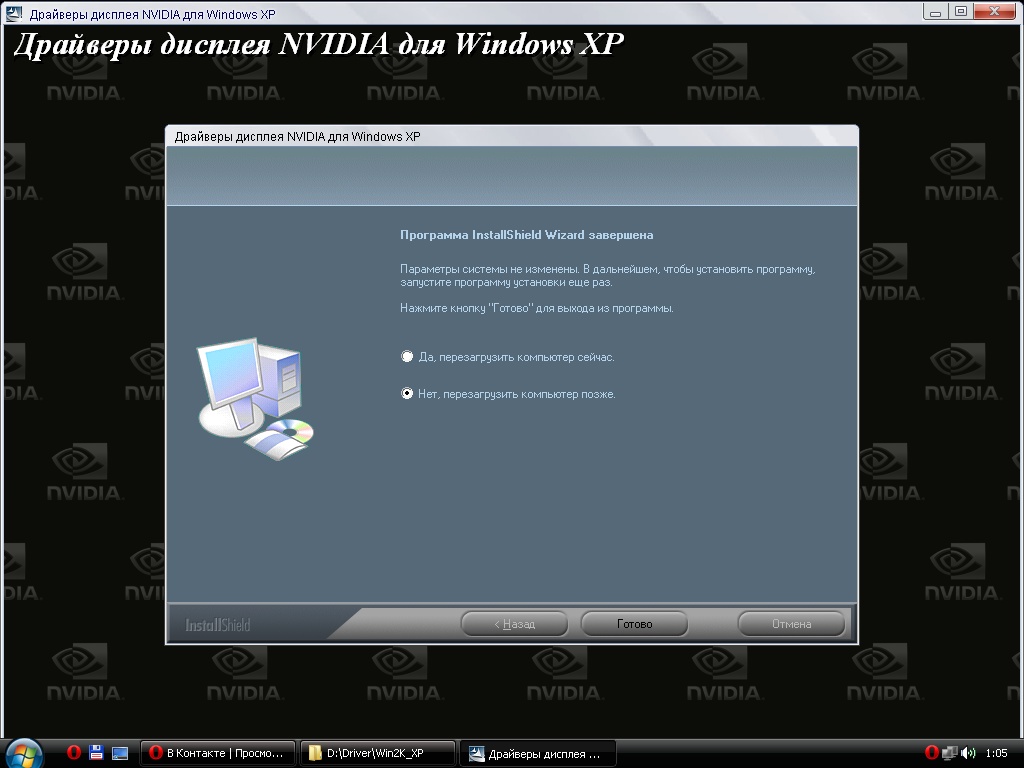Close the NVIDIA driver installer window

point(995,12)
